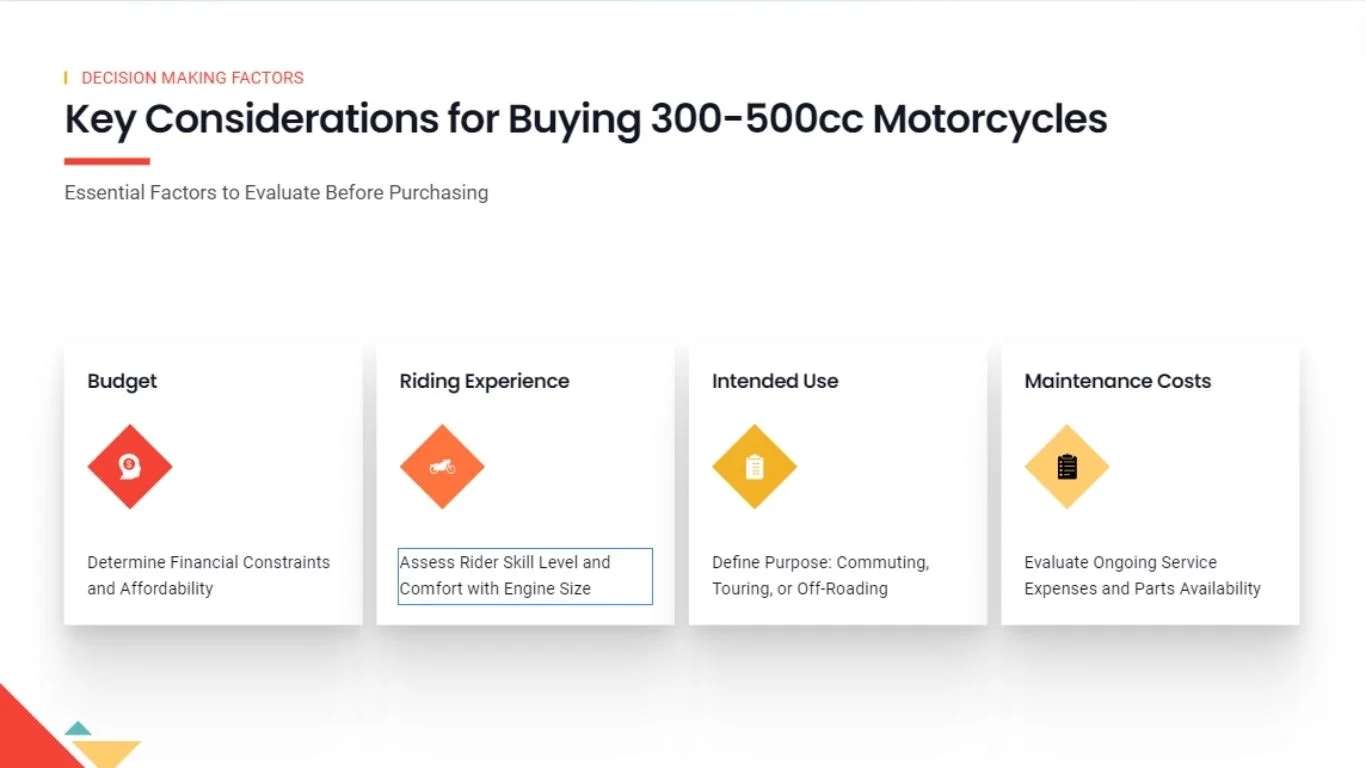The height and width of the screenshot is (768, 1366).
Task: Select the orange motorcycle diamond icon
Action: (442, 467)
